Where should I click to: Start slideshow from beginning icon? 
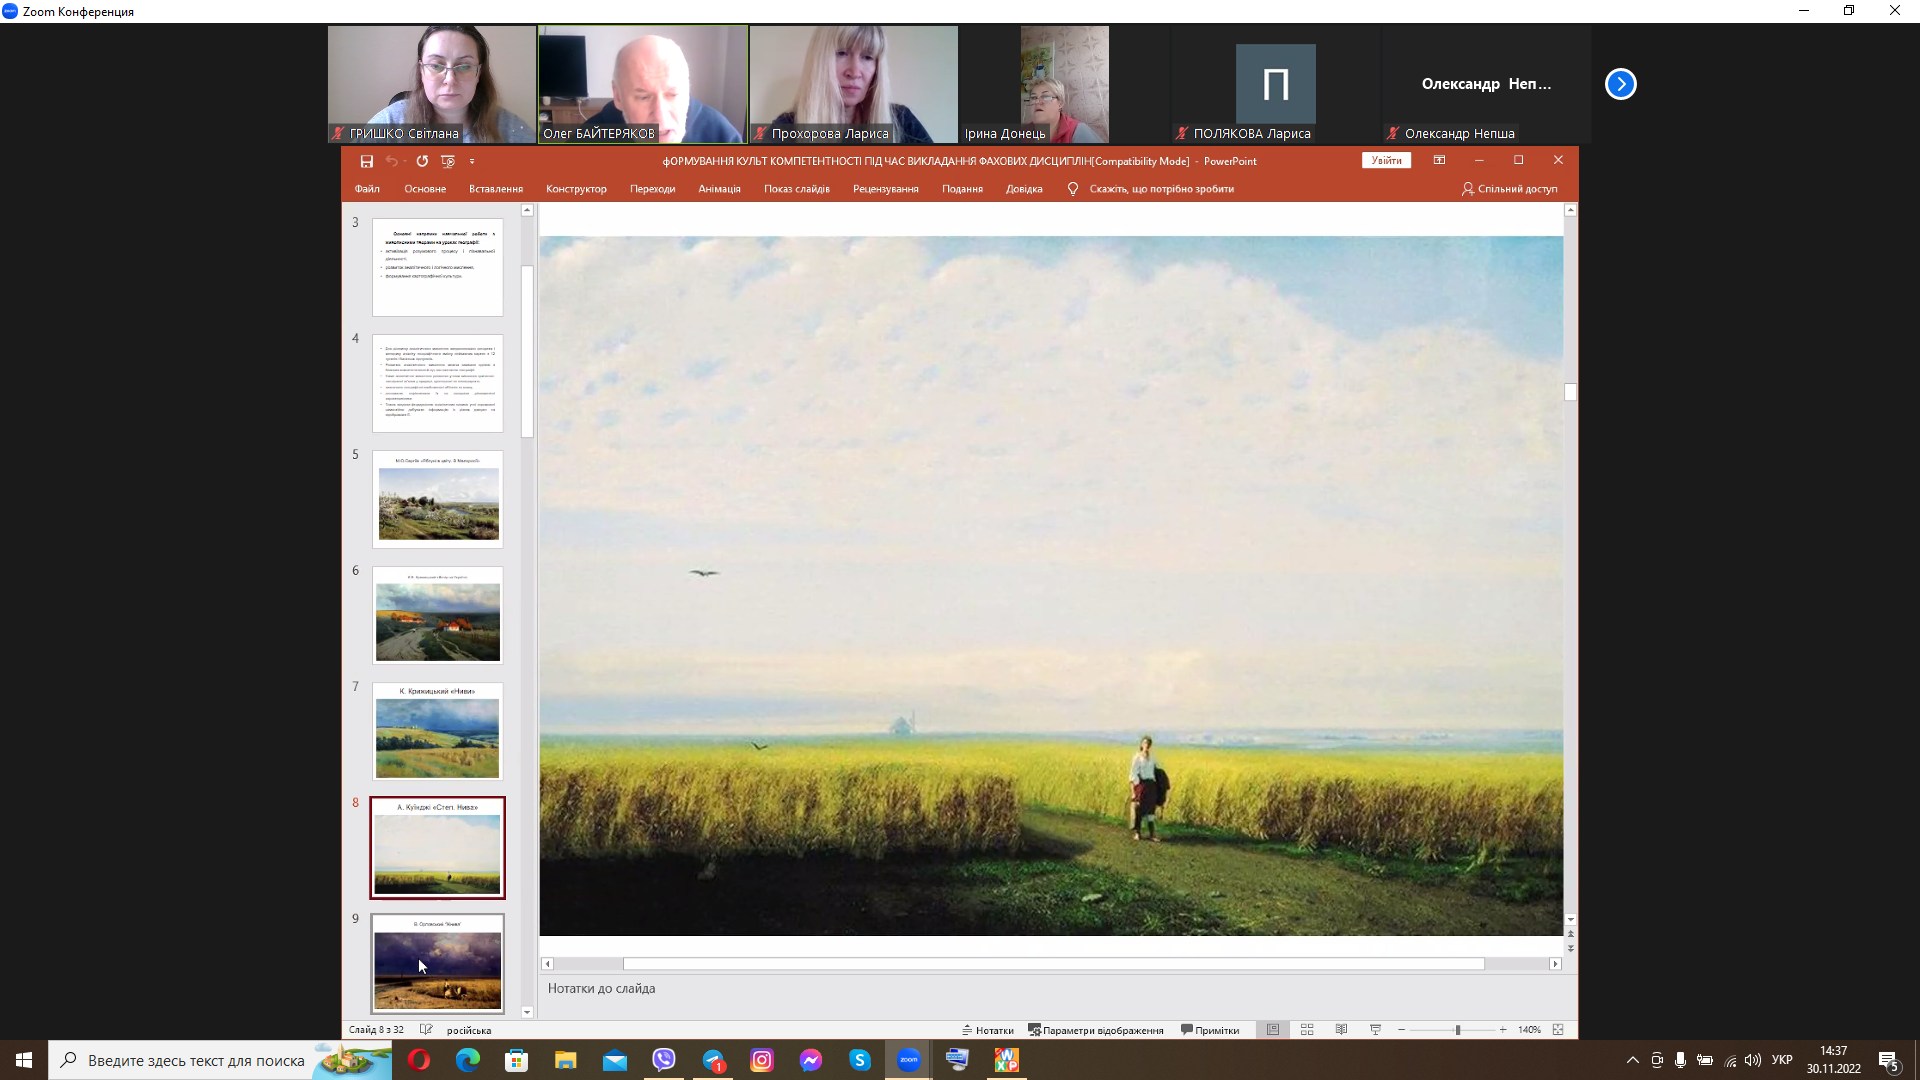pos(448,161)
